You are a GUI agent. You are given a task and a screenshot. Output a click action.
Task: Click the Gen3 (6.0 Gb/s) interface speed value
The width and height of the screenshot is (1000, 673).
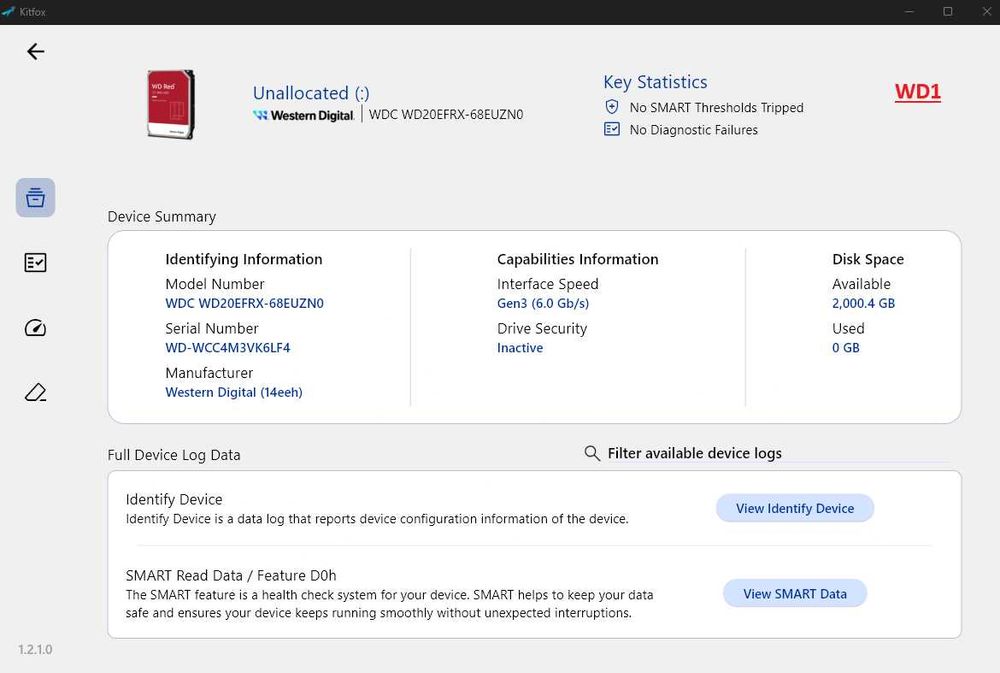click(x=543, y=303)
